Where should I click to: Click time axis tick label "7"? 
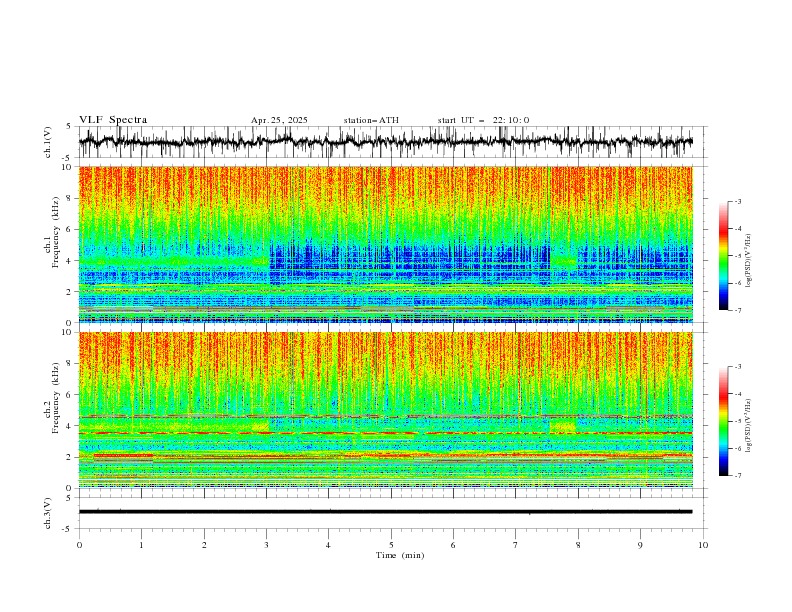(516, 545)
